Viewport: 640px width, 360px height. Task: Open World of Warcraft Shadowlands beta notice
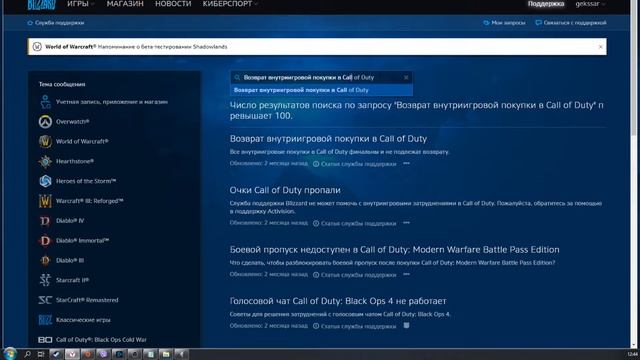(136, 47)
